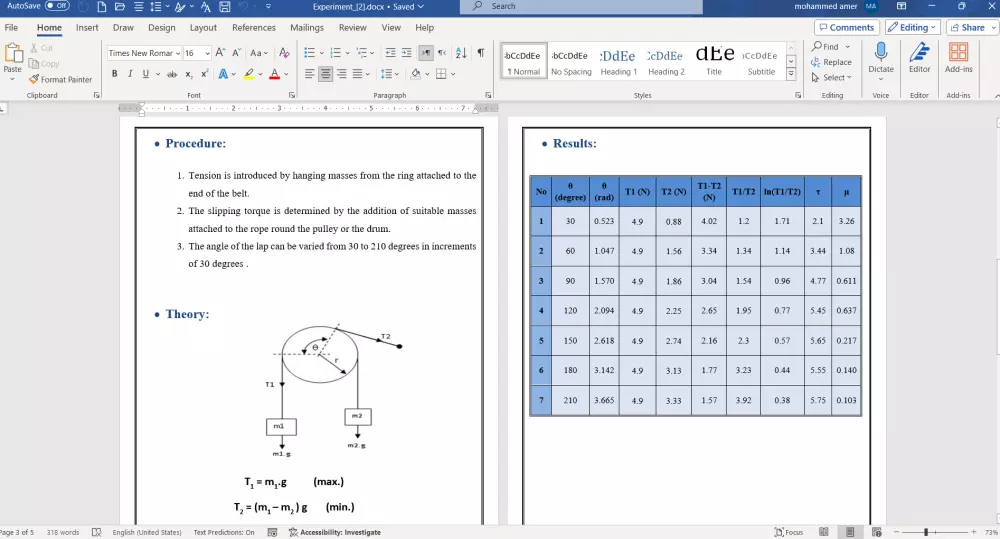Apply paragraph shading fill color
Image resolution: width=1000 pixels, height=539 pixels.
pyautogui.click(x=416, y=74)
